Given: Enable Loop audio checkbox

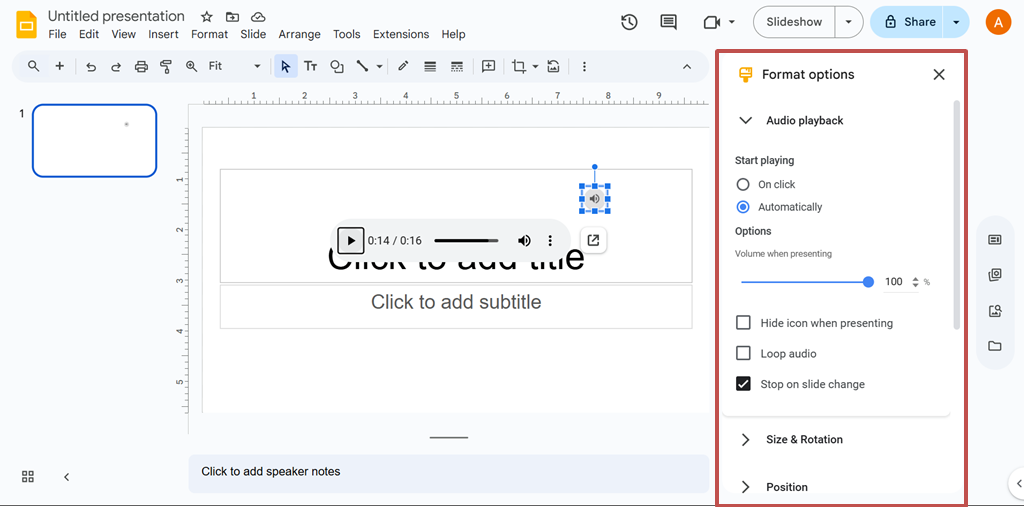Looking at the screenshot, I should pos(743,353).
